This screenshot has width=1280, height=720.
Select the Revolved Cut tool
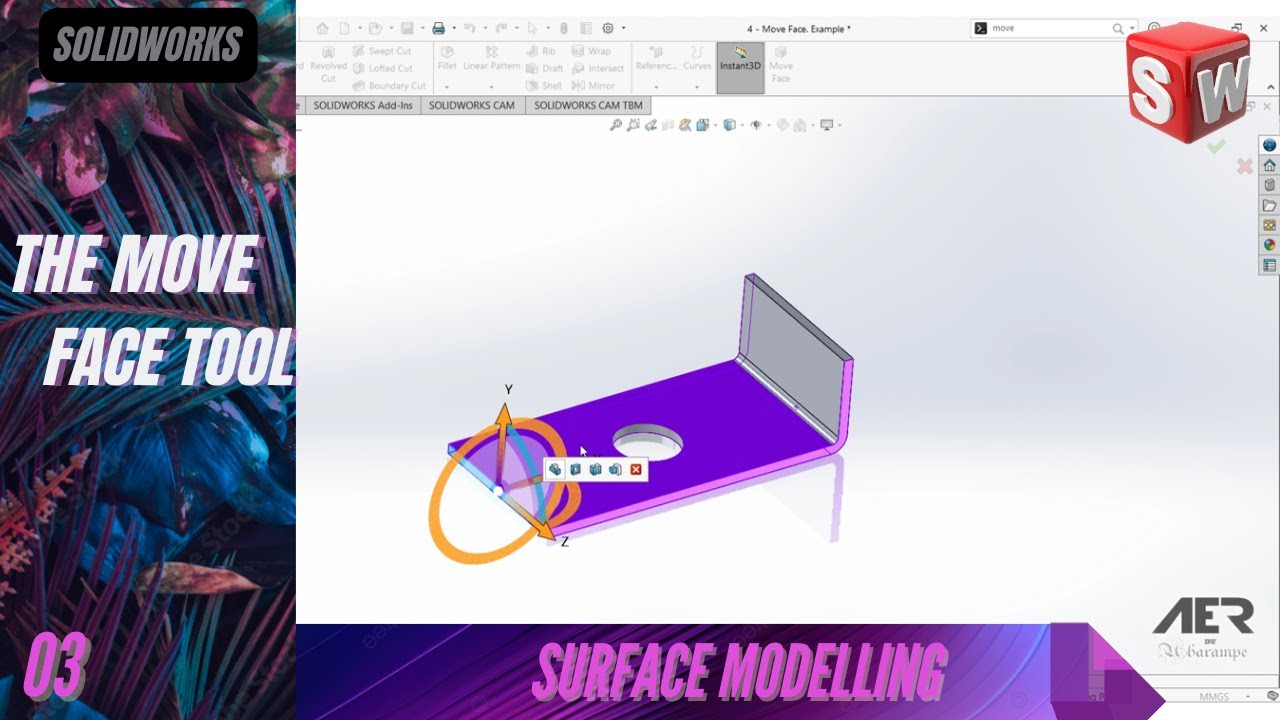[328, 63]
